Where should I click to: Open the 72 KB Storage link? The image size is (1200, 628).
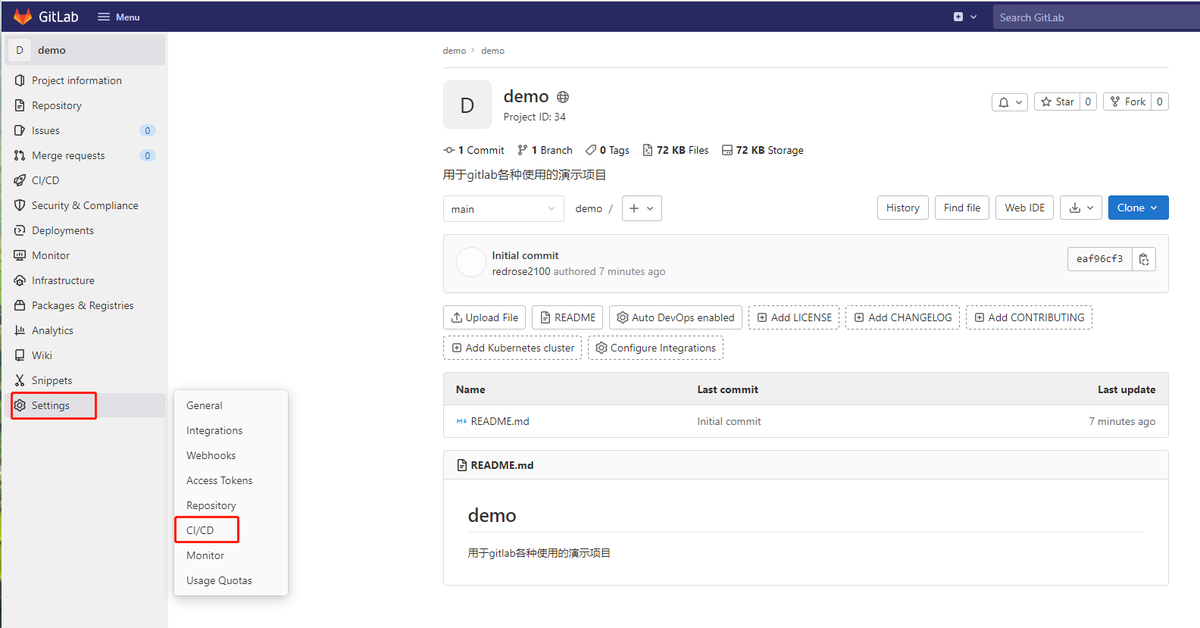(762, 150)
